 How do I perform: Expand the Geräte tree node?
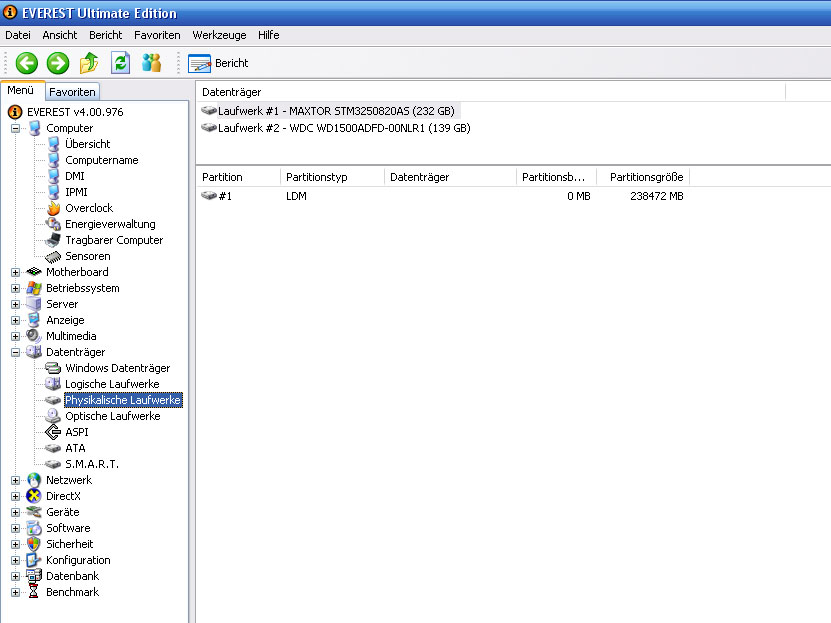pos(15,512)
